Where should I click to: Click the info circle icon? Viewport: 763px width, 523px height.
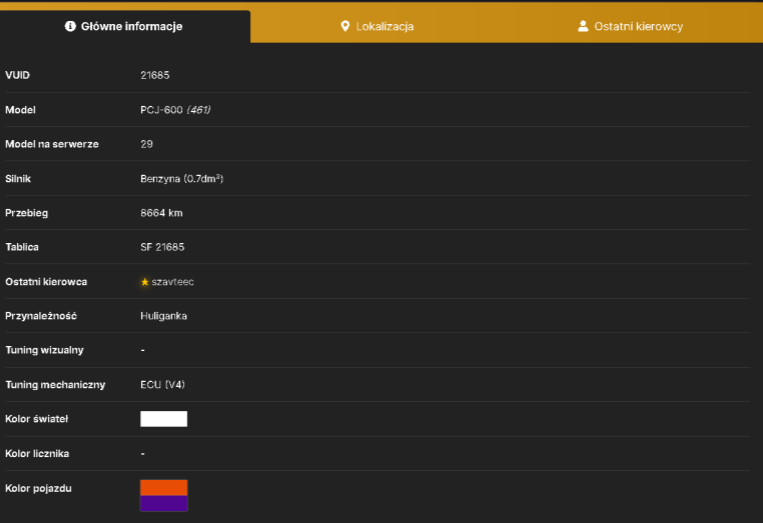point(70,26)
